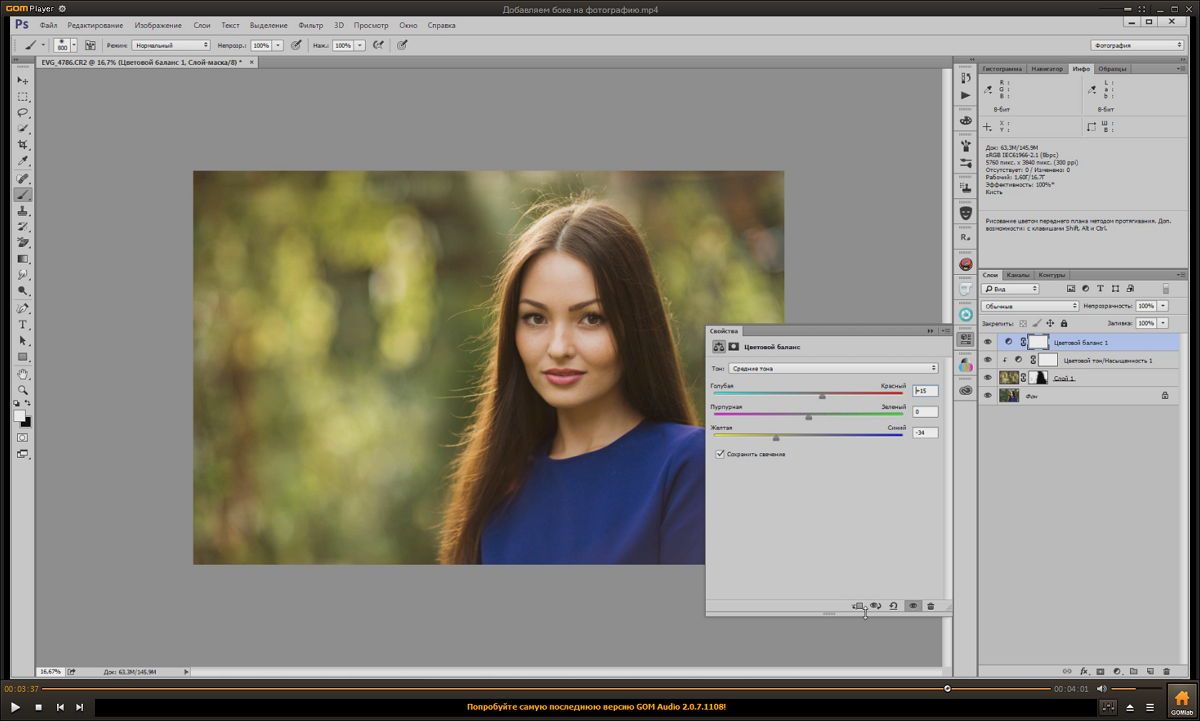Click the 'Голубая/Красный' value input field
Screen dimensions: 1200x721
(925, 391)
